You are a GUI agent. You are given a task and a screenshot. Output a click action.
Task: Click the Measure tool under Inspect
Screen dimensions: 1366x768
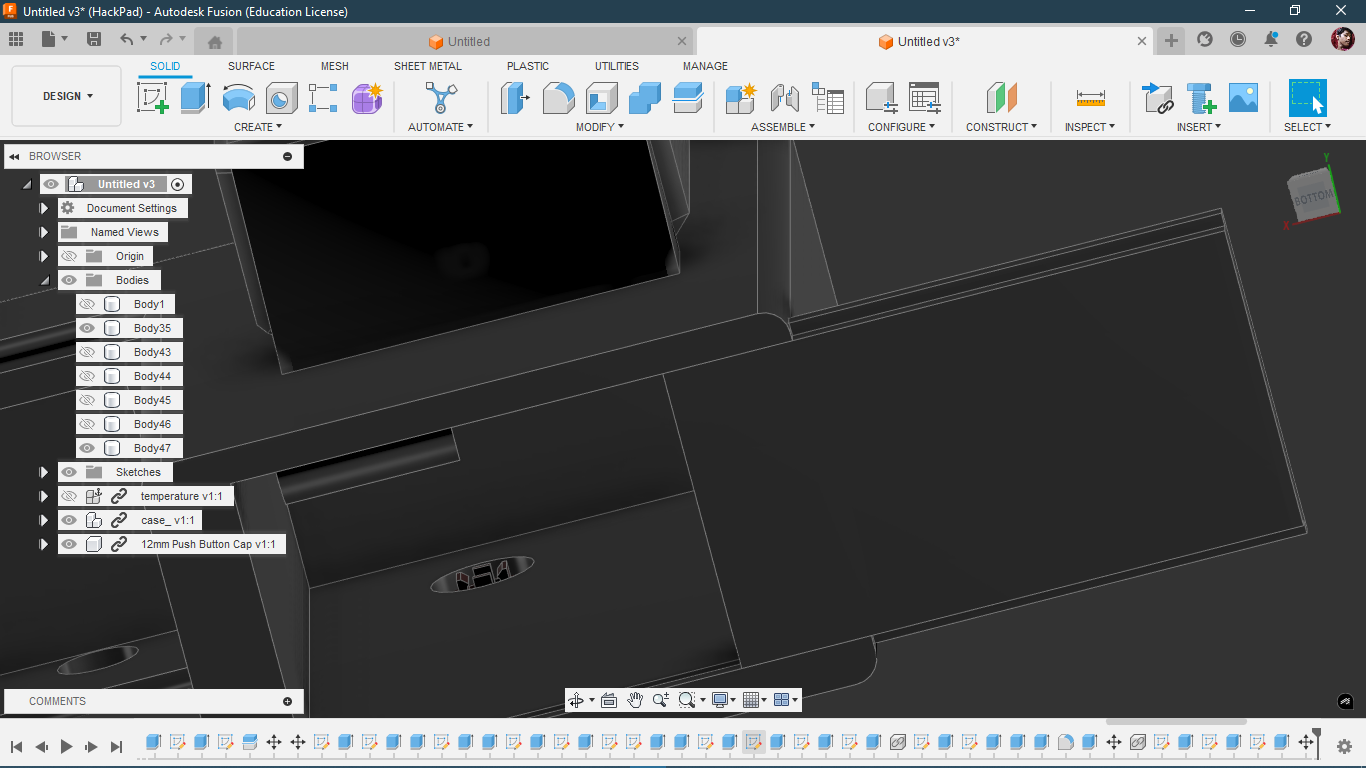[1090, 98]
